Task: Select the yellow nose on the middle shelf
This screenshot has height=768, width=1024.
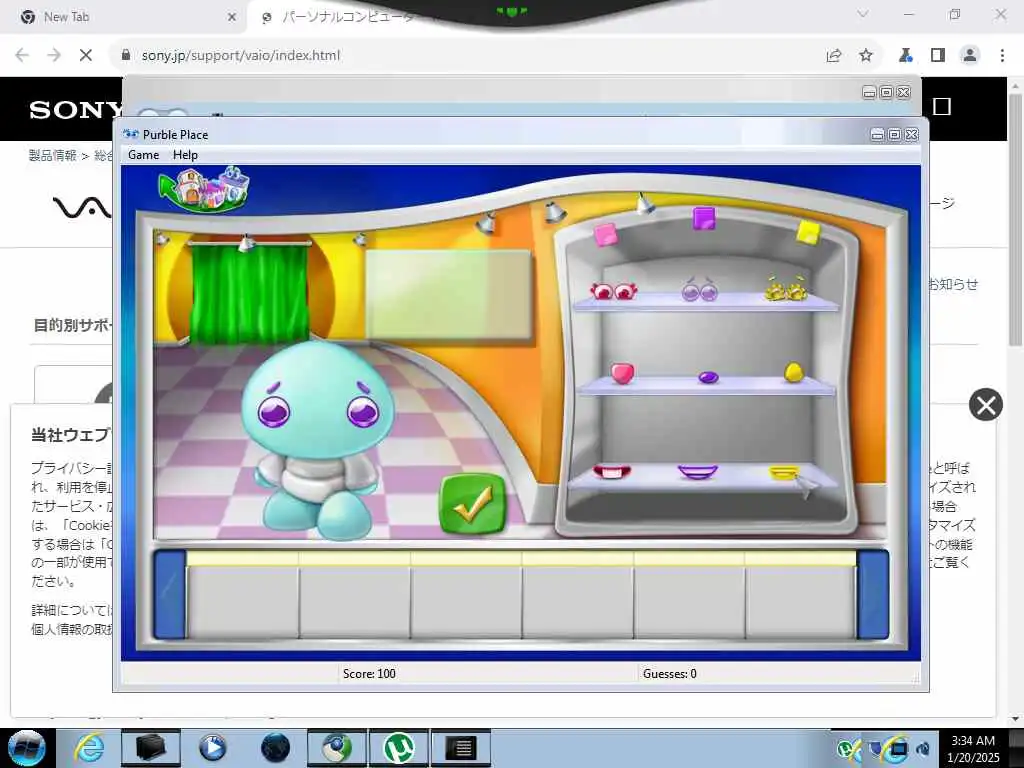Action: click(x=793, y=372)
